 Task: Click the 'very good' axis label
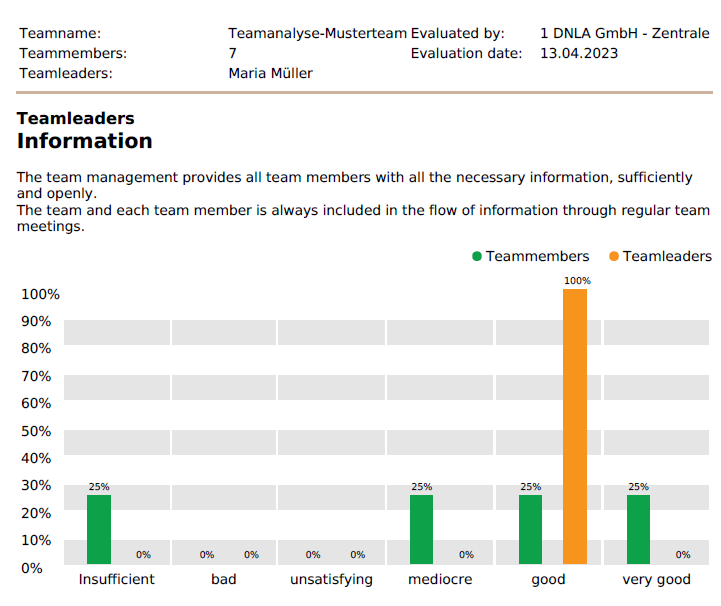(x=656, y=580)
